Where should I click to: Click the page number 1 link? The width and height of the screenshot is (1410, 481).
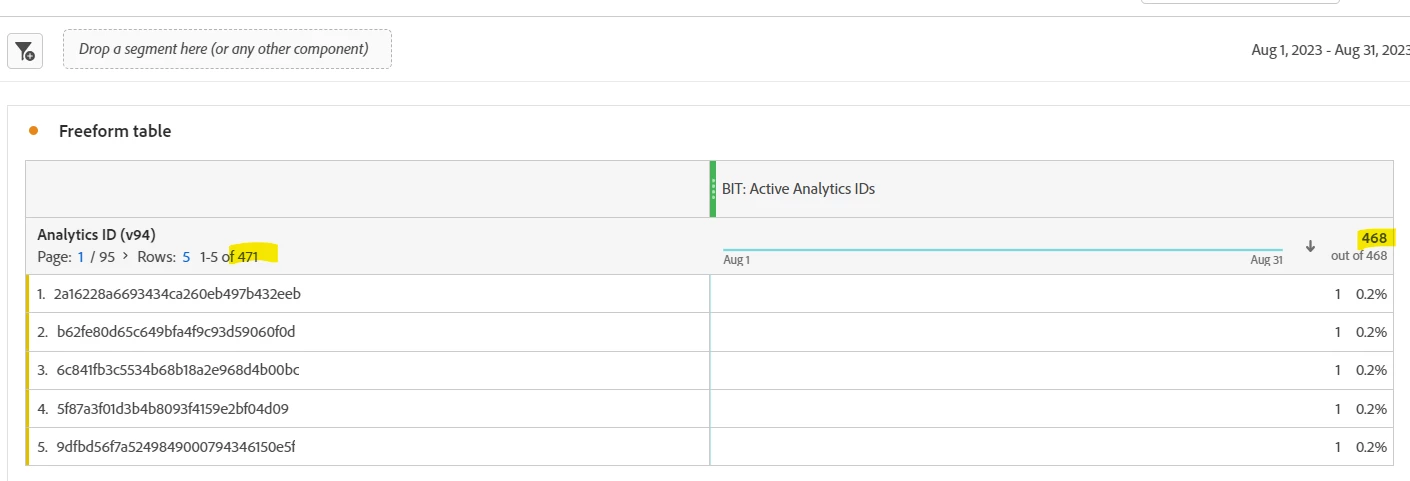click(81, 257)
